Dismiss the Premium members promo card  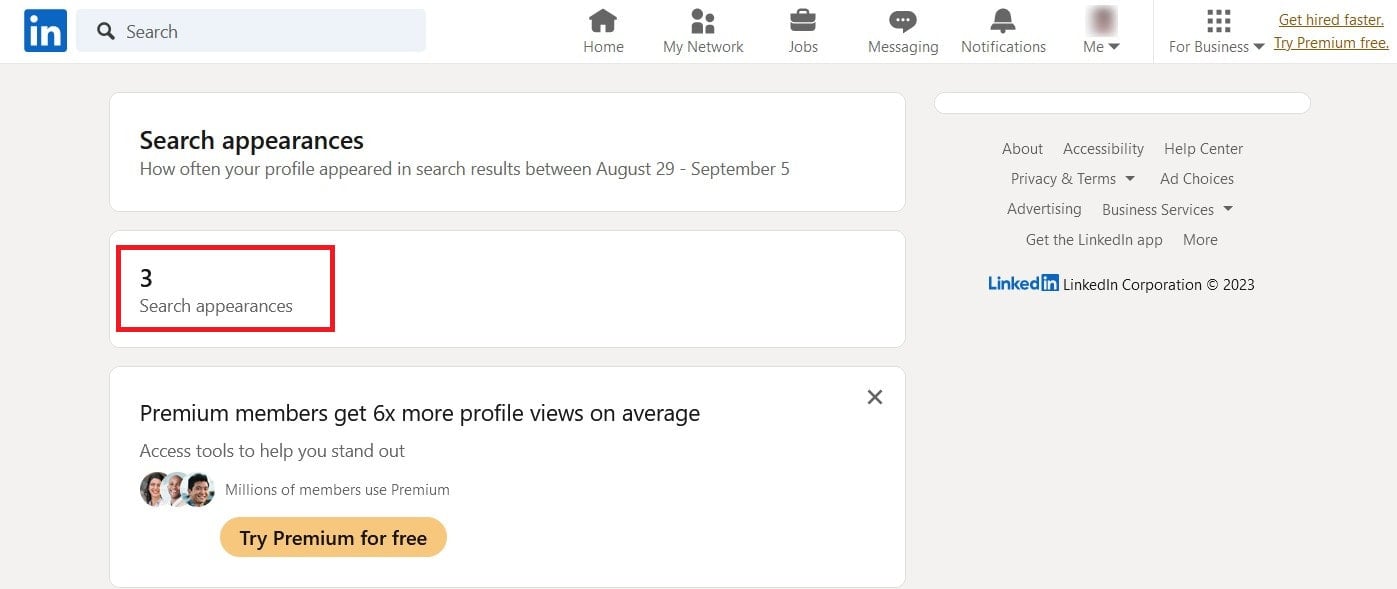[875, 397]
